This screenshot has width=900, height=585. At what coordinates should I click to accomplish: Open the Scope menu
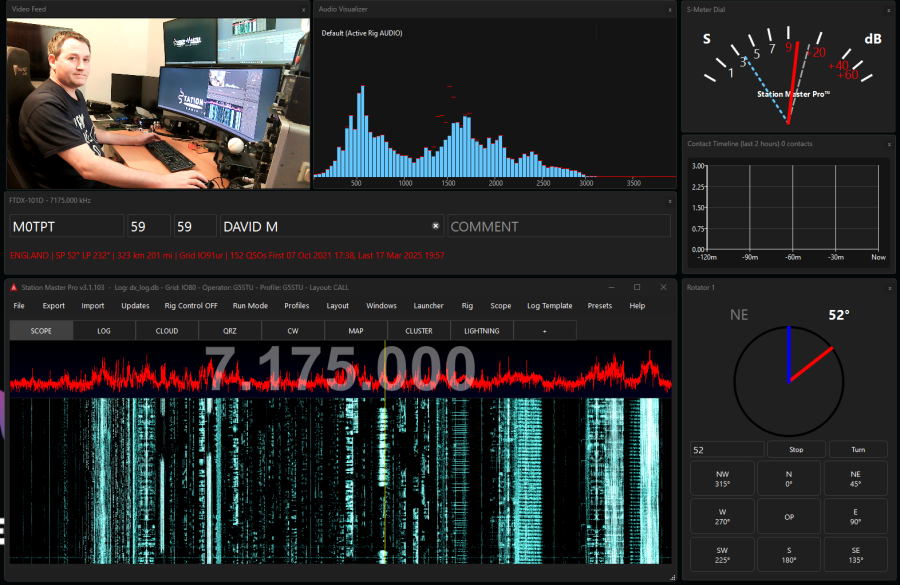[501, 305]
